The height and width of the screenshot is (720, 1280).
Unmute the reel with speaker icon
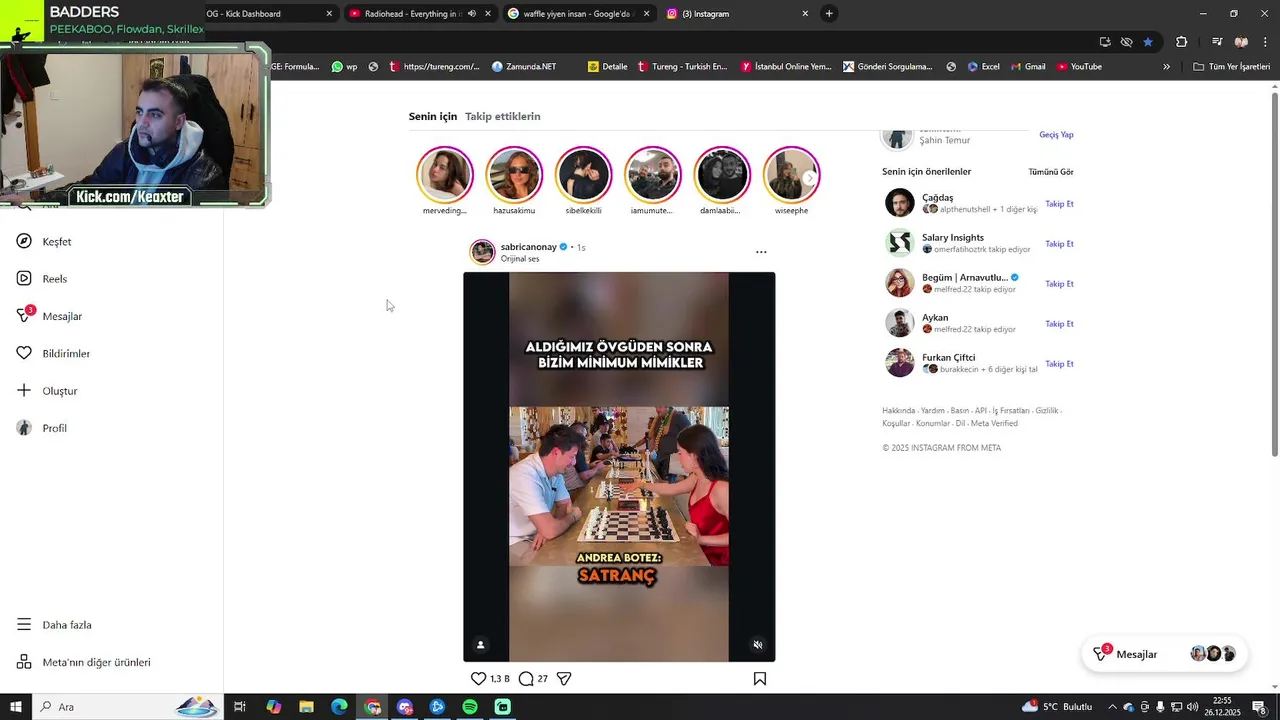click(x=758, y=645)
